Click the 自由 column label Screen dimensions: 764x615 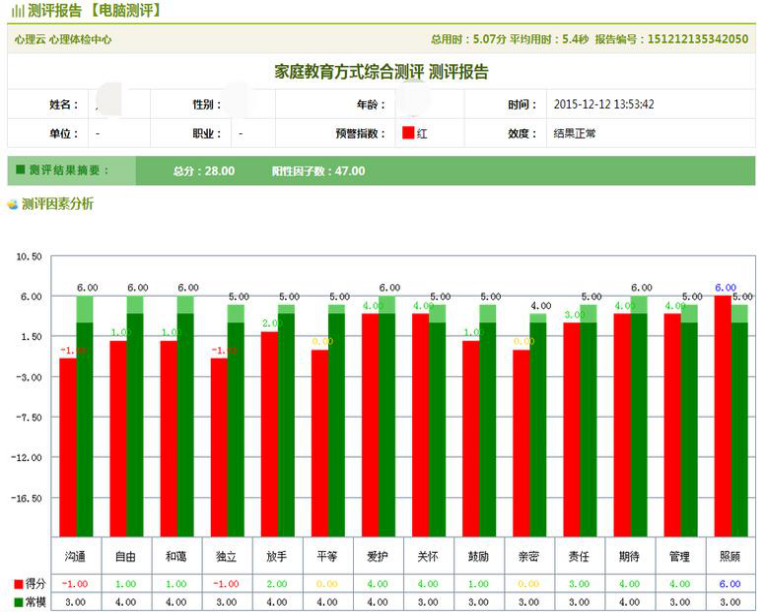pos(125,556)
